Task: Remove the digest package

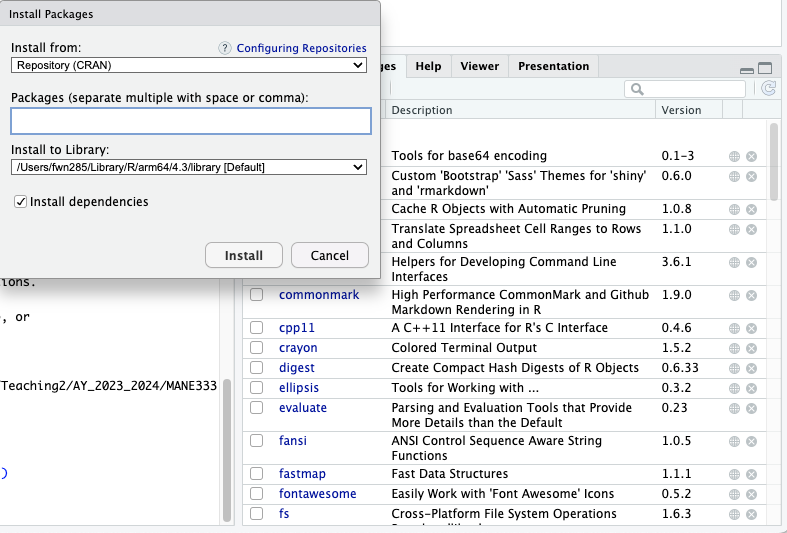Action: [751, 368]
